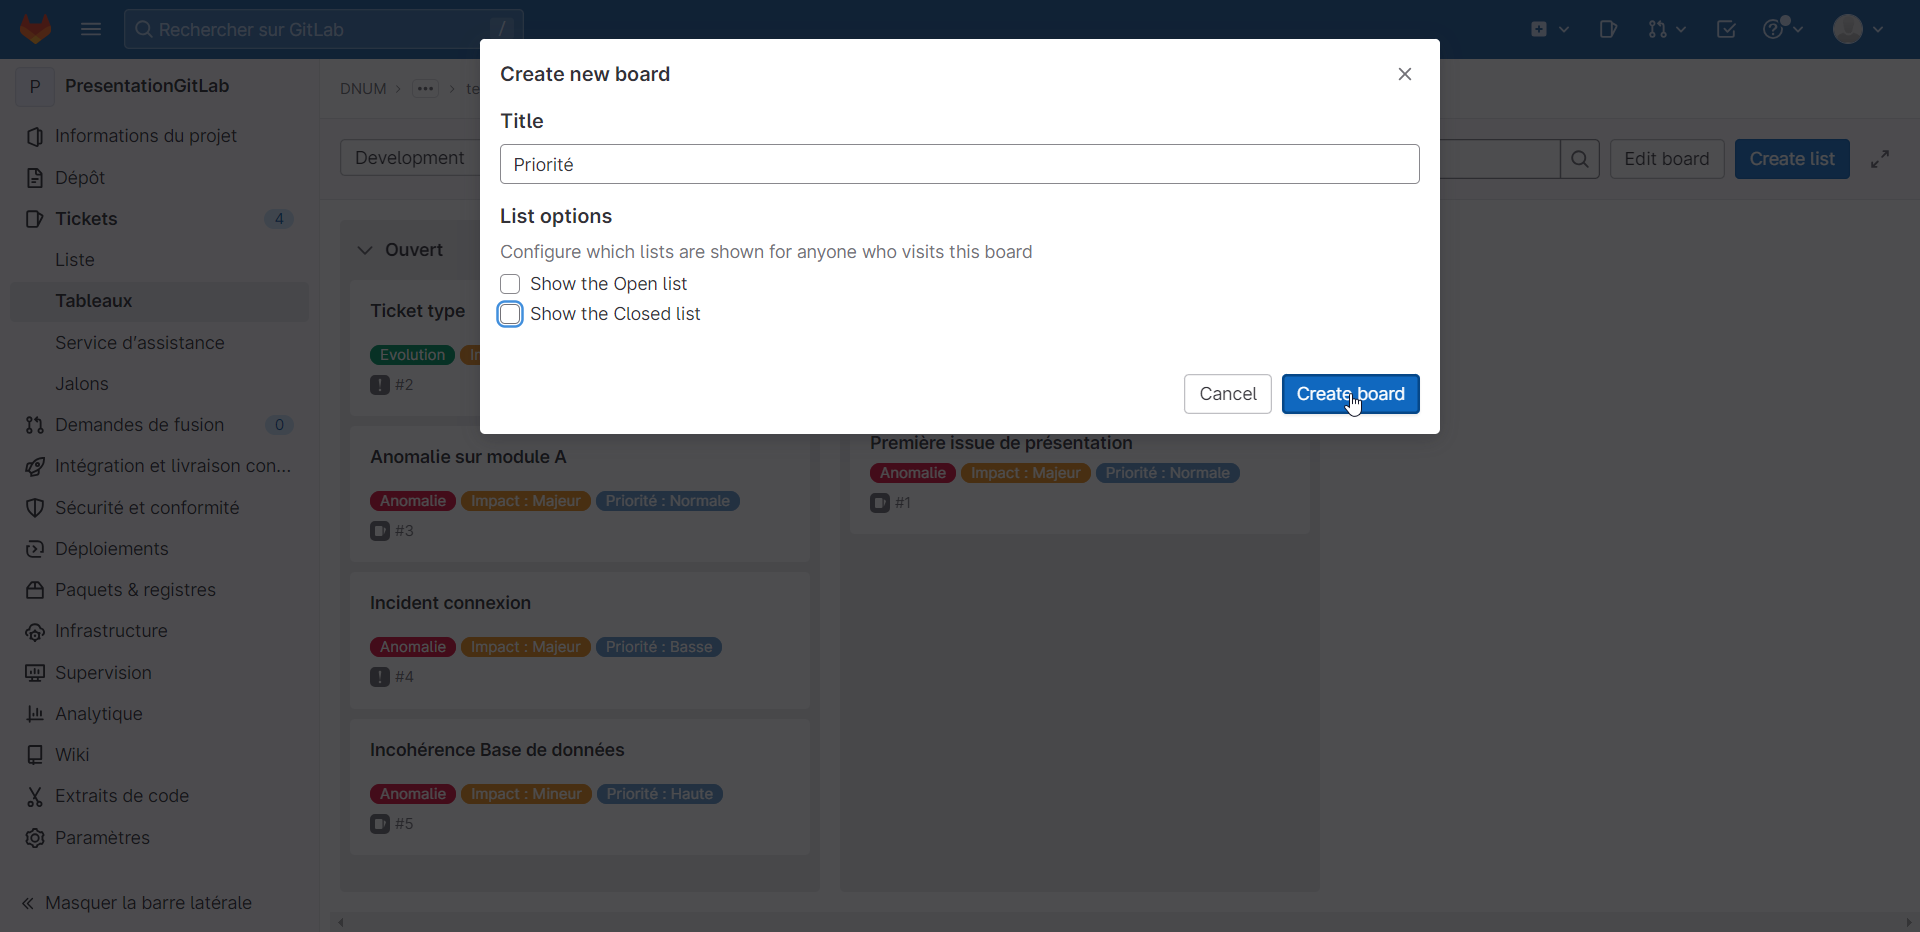Click the breadcrumb ellipsis icon
Image resolution: width=1920 pixels, height=932 pixels.
point(425,89)
